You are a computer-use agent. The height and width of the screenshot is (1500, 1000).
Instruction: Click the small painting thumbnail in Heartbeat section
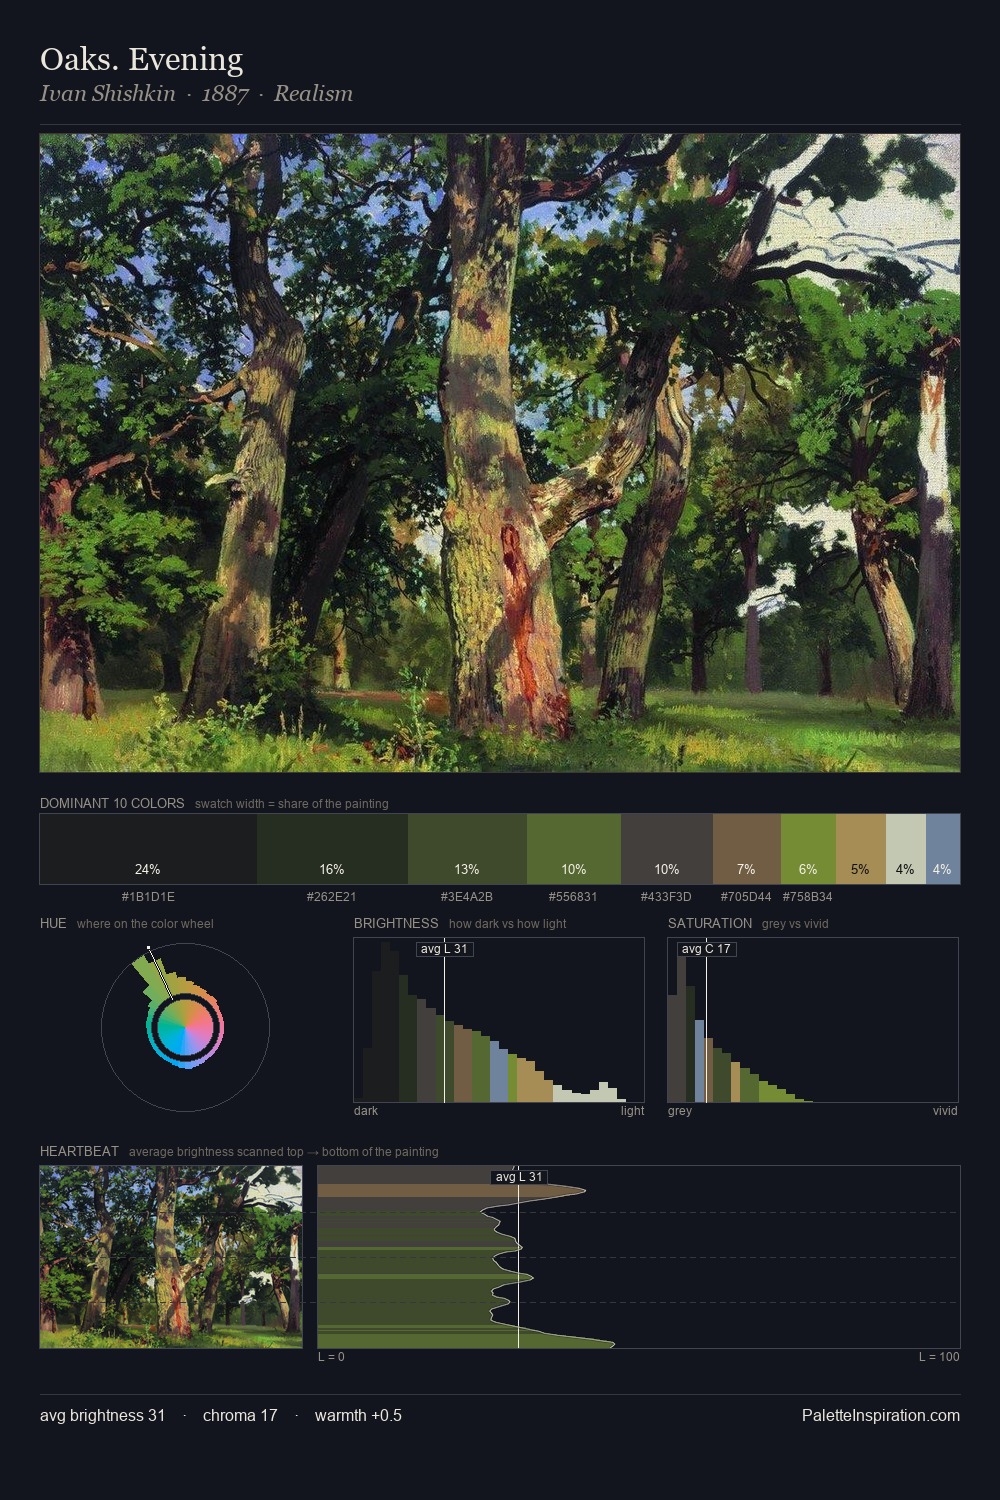click(171, 1257)
